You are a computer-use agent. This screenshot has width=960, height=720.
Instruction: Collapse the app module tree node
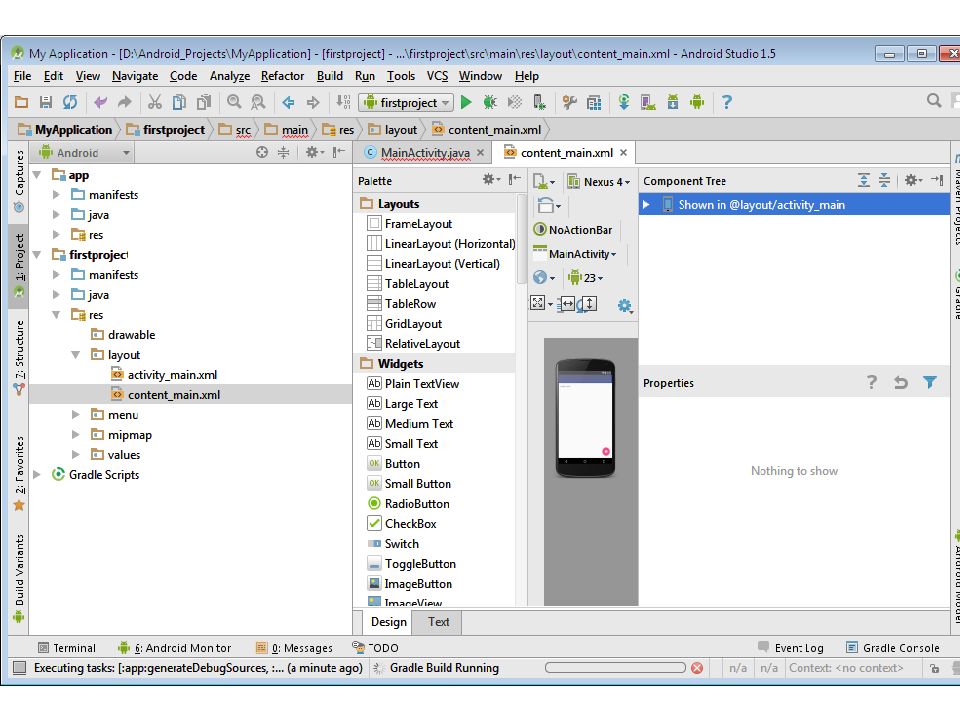click(37, 175)
